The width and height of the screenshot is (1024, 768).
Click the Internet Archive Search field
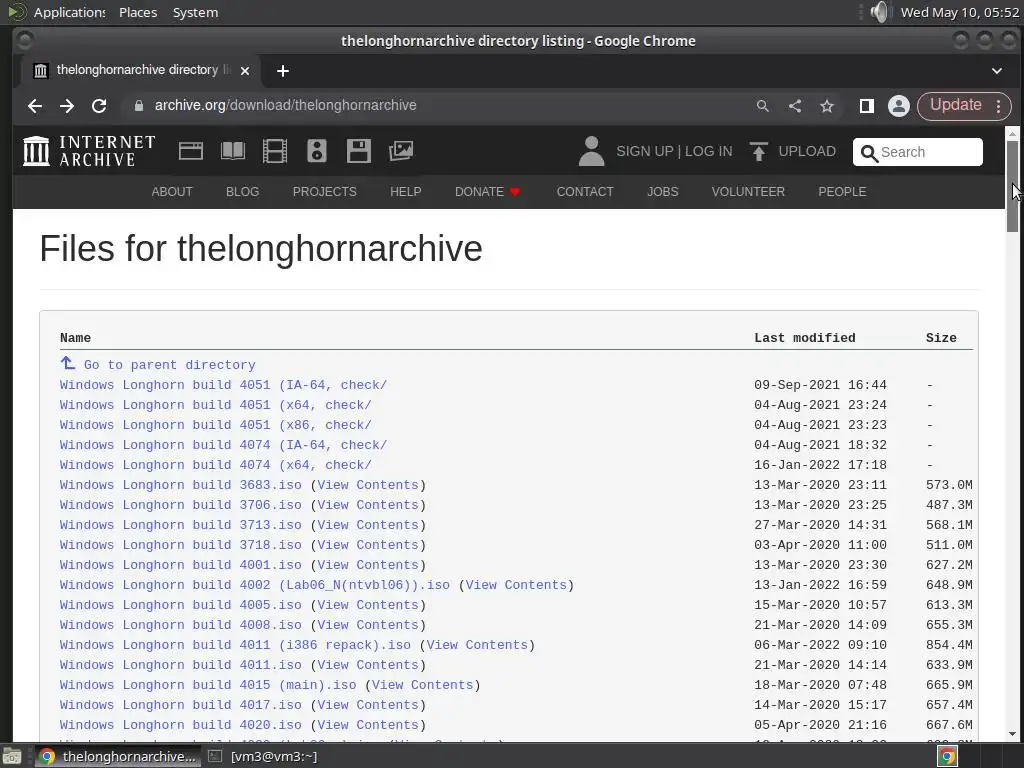click(x=918, y=152)
